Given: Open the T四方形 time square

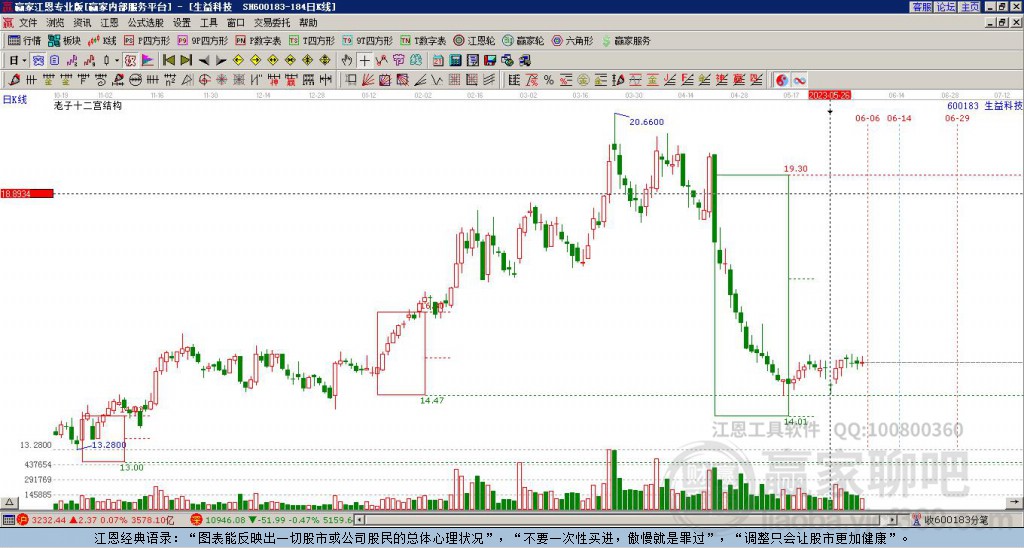Looking at the screenshot, I should pyautogui.click(x=312, y=40).
